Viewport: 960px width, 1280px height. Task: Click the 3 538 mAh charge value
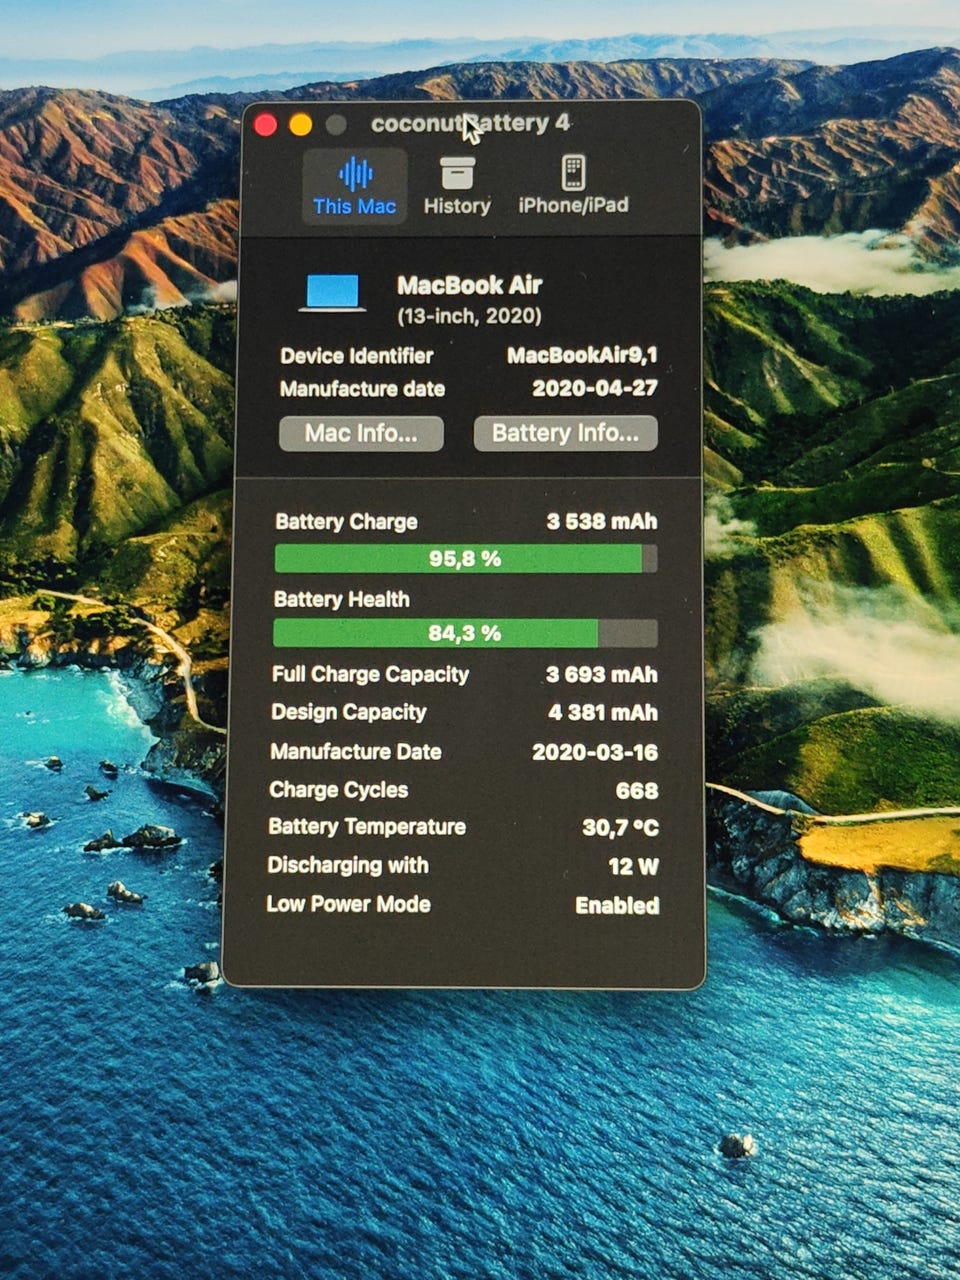602,521
